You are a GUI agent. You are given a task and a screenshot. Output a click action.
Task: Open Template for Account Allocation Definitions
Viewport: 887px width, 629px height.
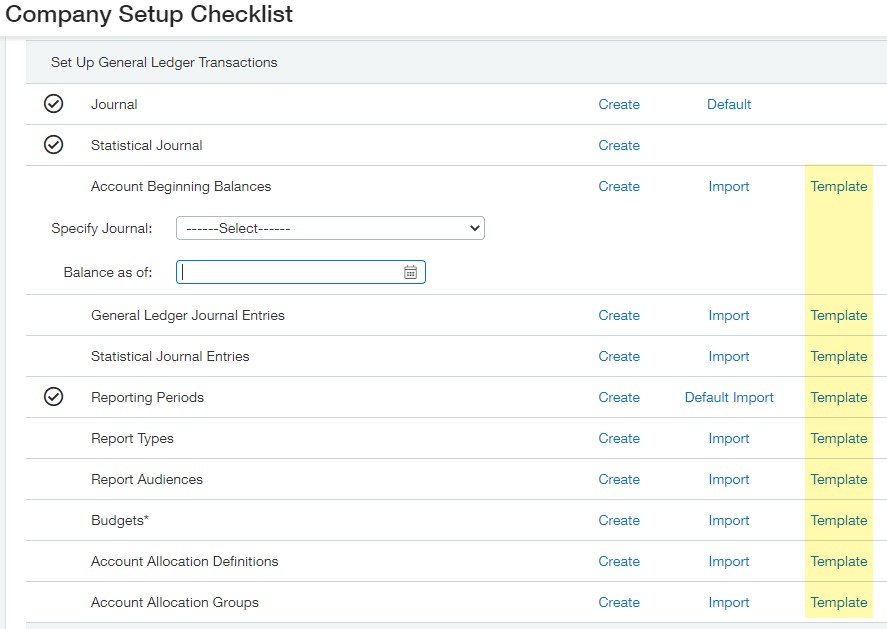tap(839, 561)
